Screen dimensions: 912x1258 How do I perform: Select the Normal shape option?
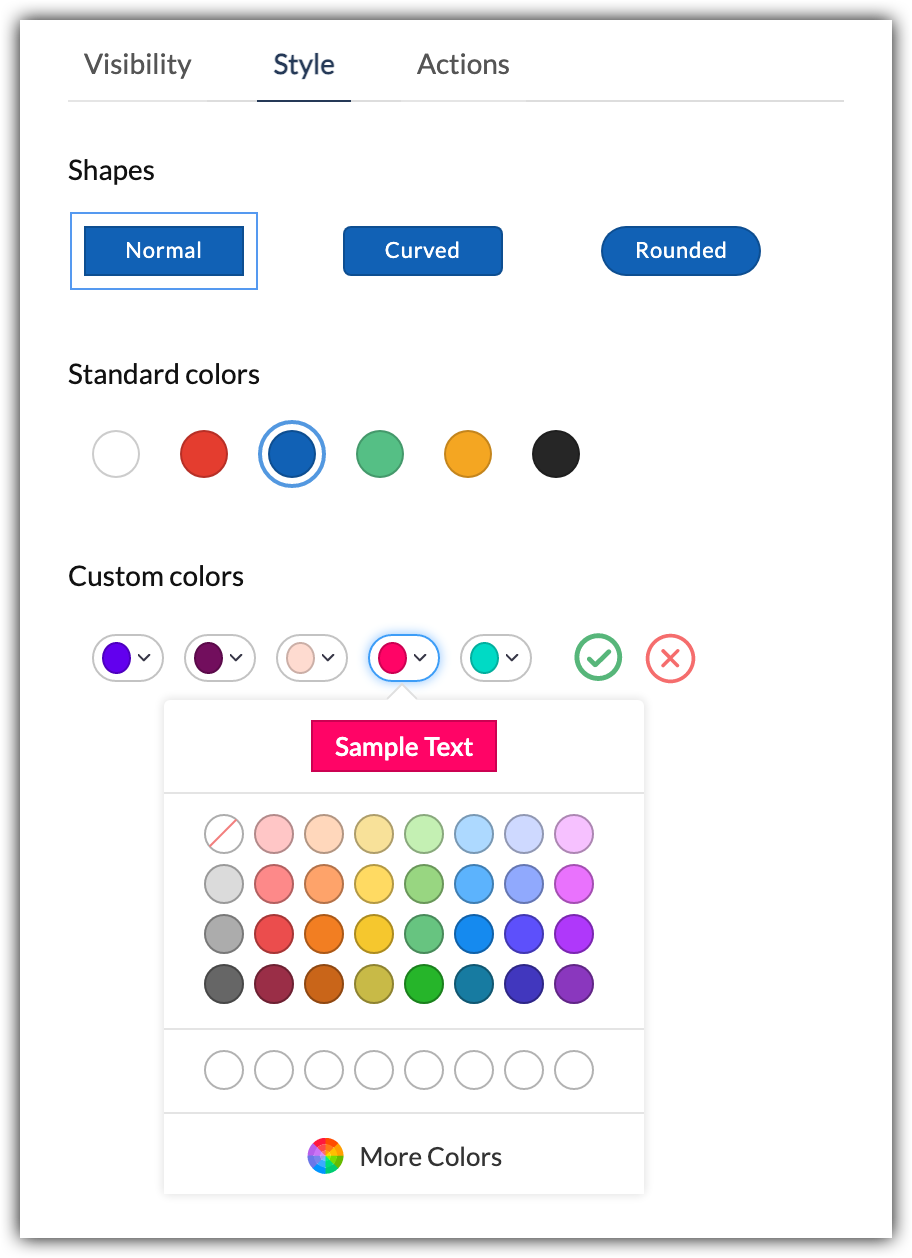pos(164,250)
